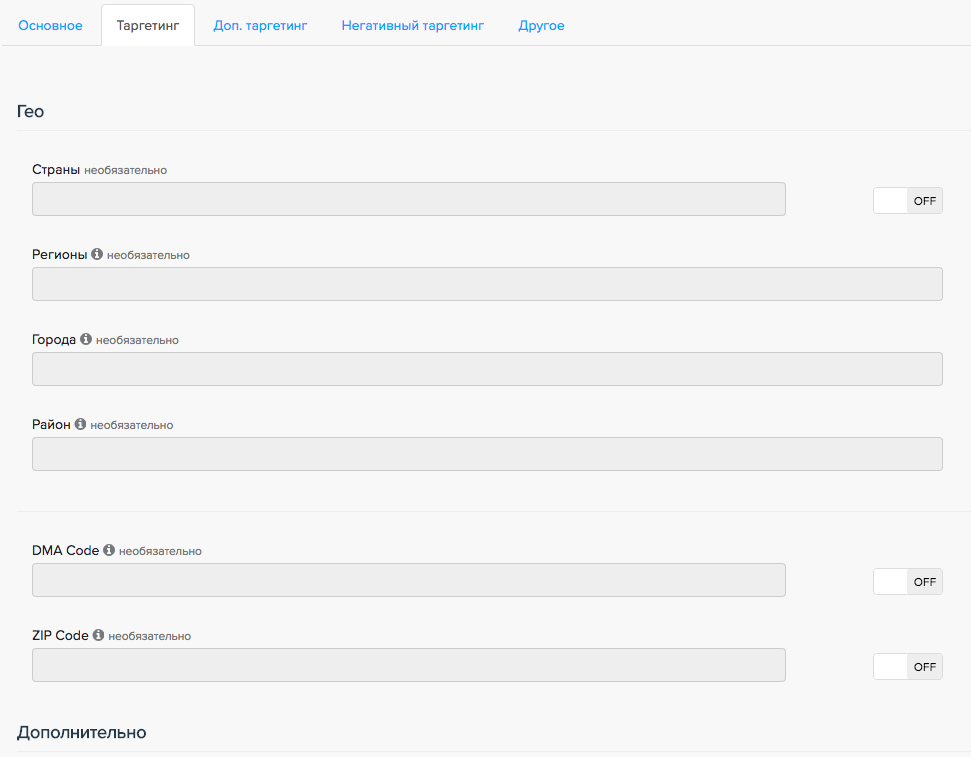Open the Города selection field
971x757 pixels.
tap(487, 369)
